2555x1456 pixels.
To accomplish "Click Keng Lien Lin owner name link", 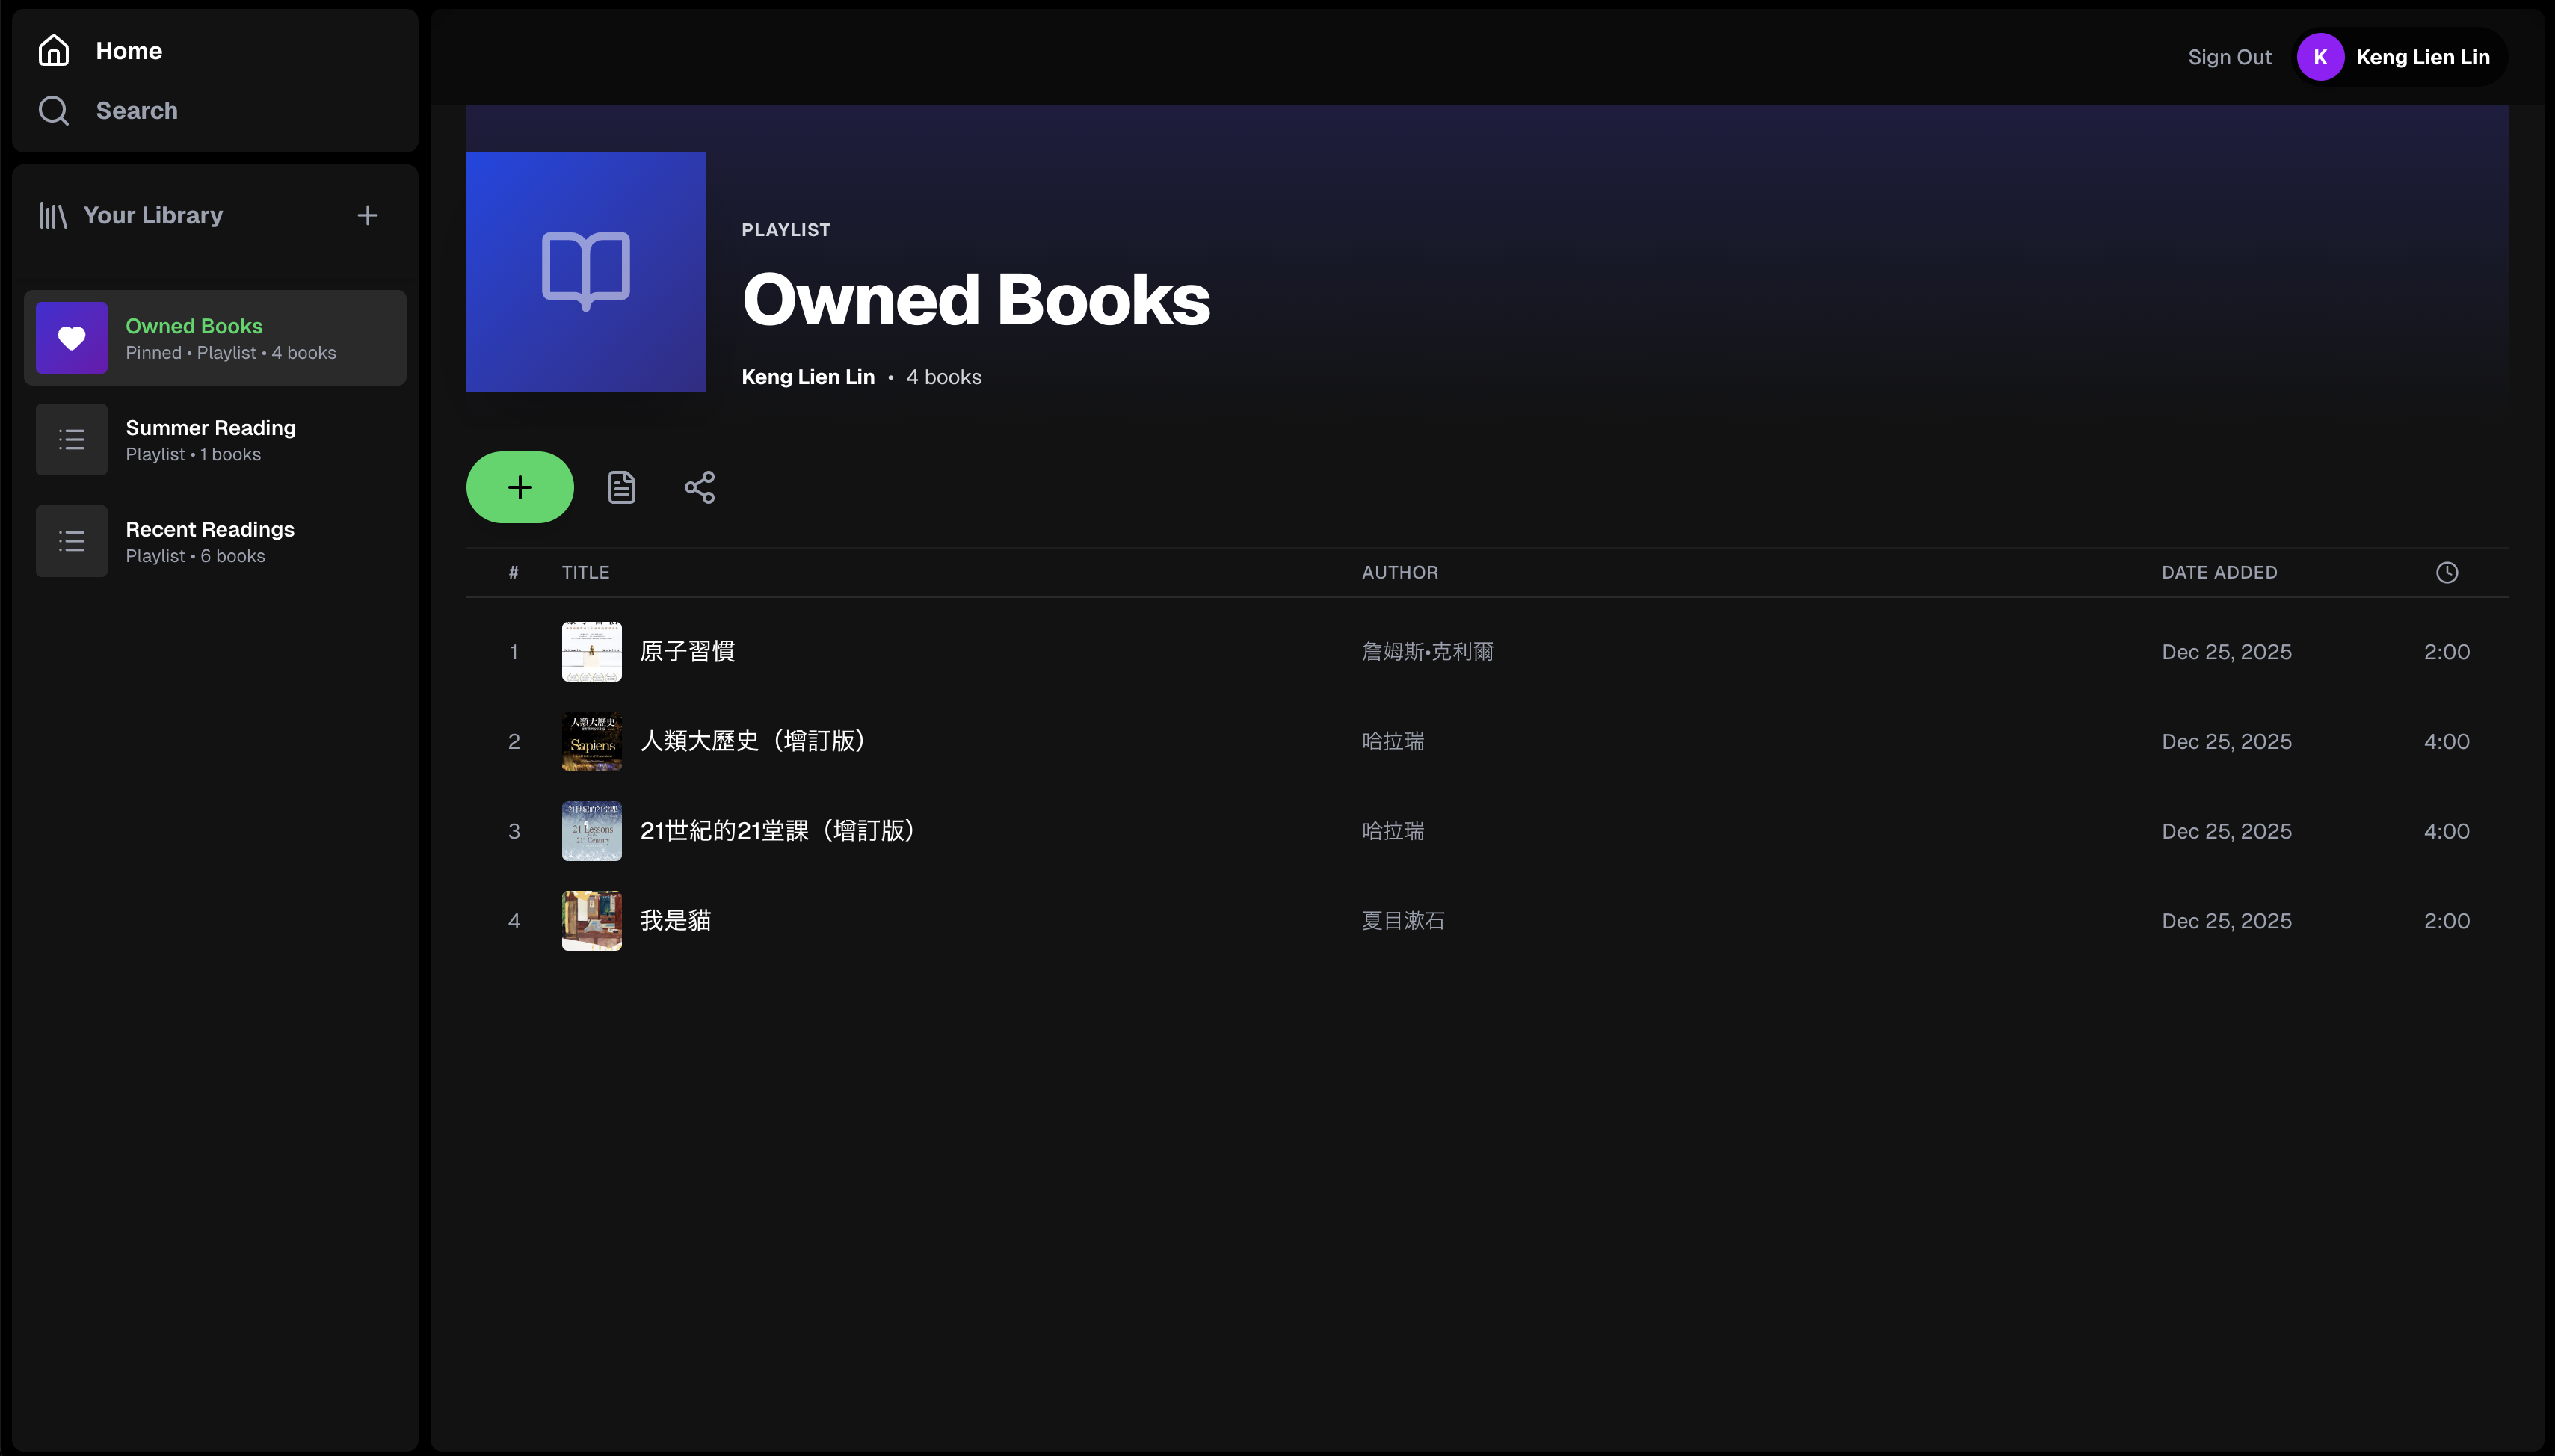I will tap(807, 377).
